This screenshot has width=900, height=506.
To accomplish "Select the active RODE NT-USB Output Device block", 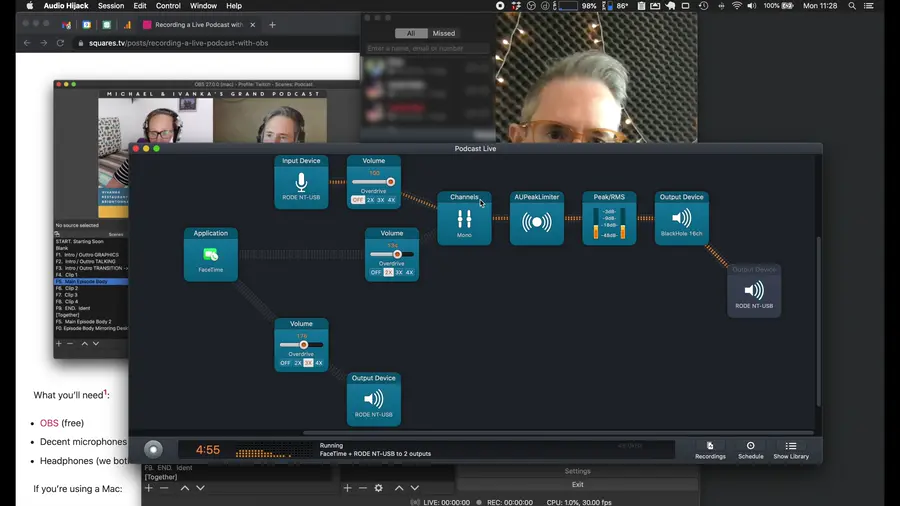I will (x=374, y=400).
